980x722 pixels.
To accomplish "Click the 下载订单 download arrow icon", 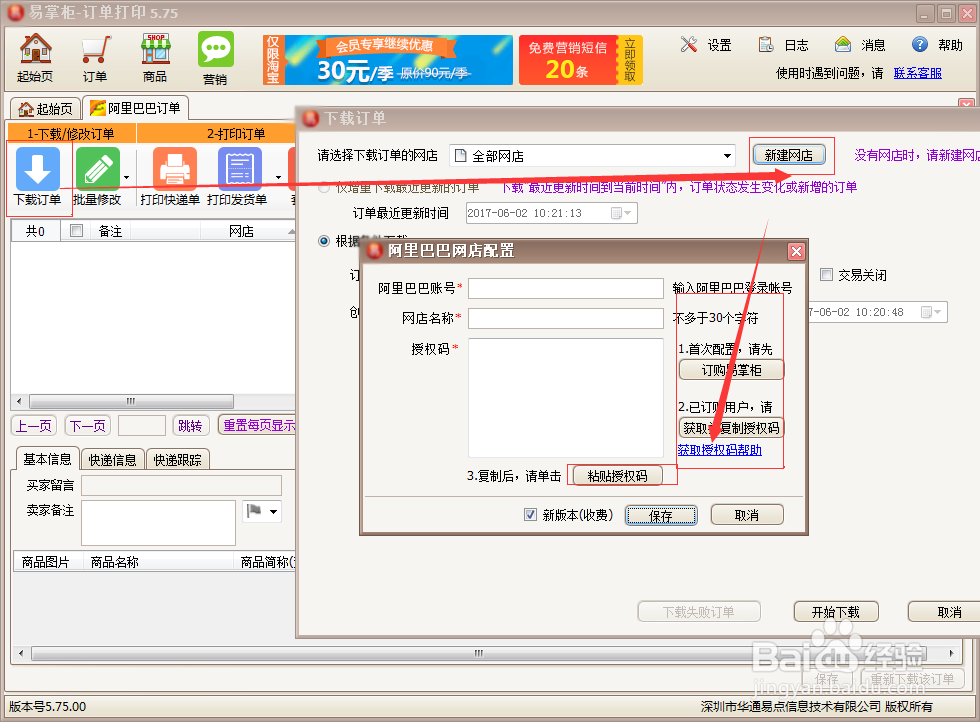I will (x=38, y=169).
